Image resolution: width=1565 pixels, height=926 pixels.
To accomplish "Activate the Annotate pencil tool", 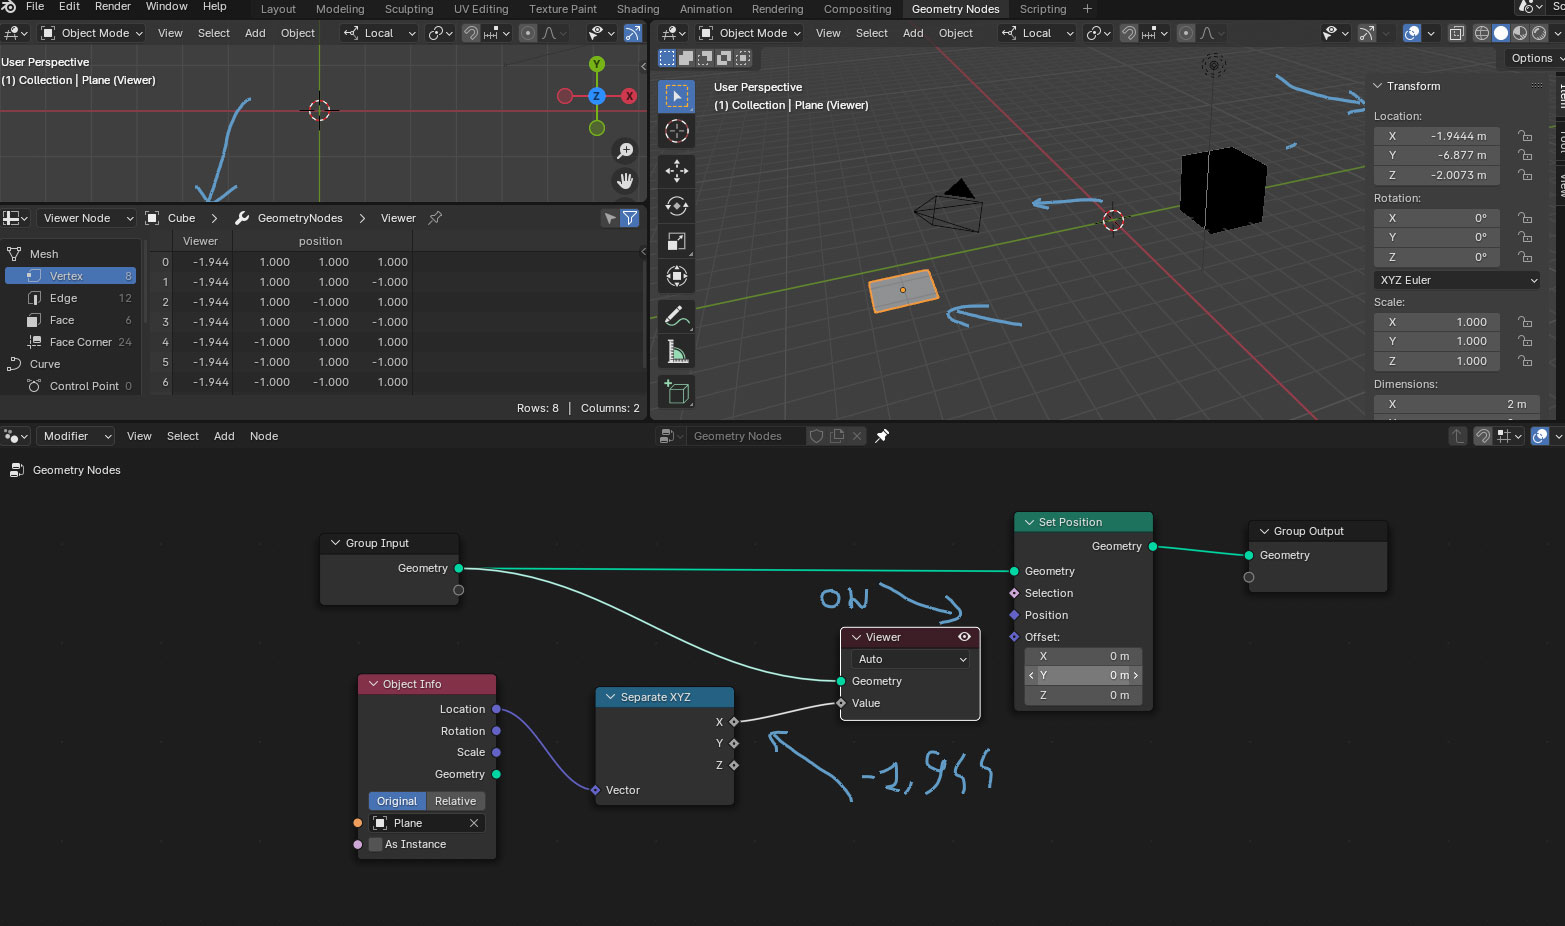I will [x=677, y=316].
